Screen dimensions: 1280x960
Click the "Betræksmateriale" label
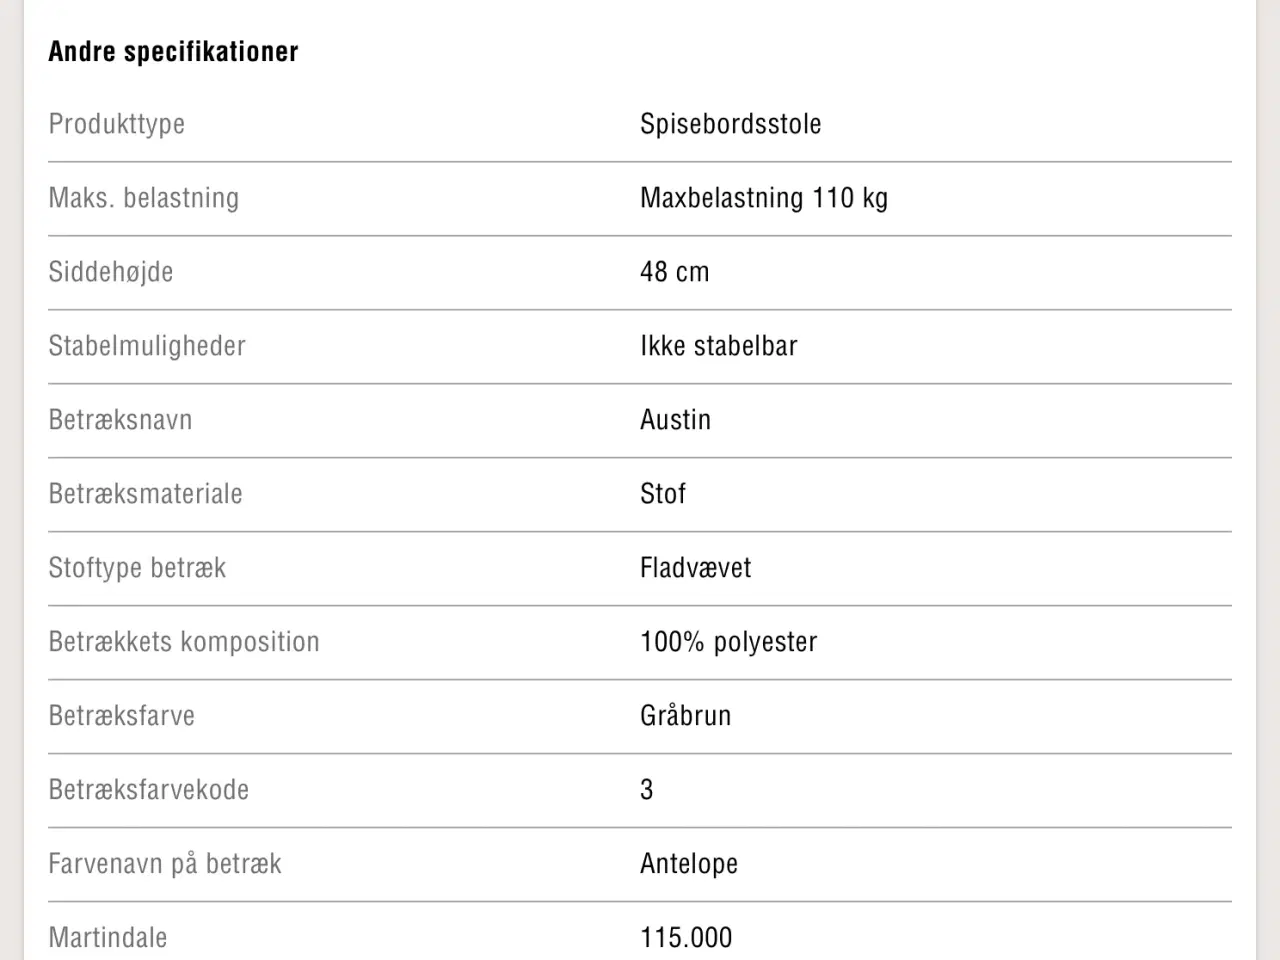pos(145,494)
